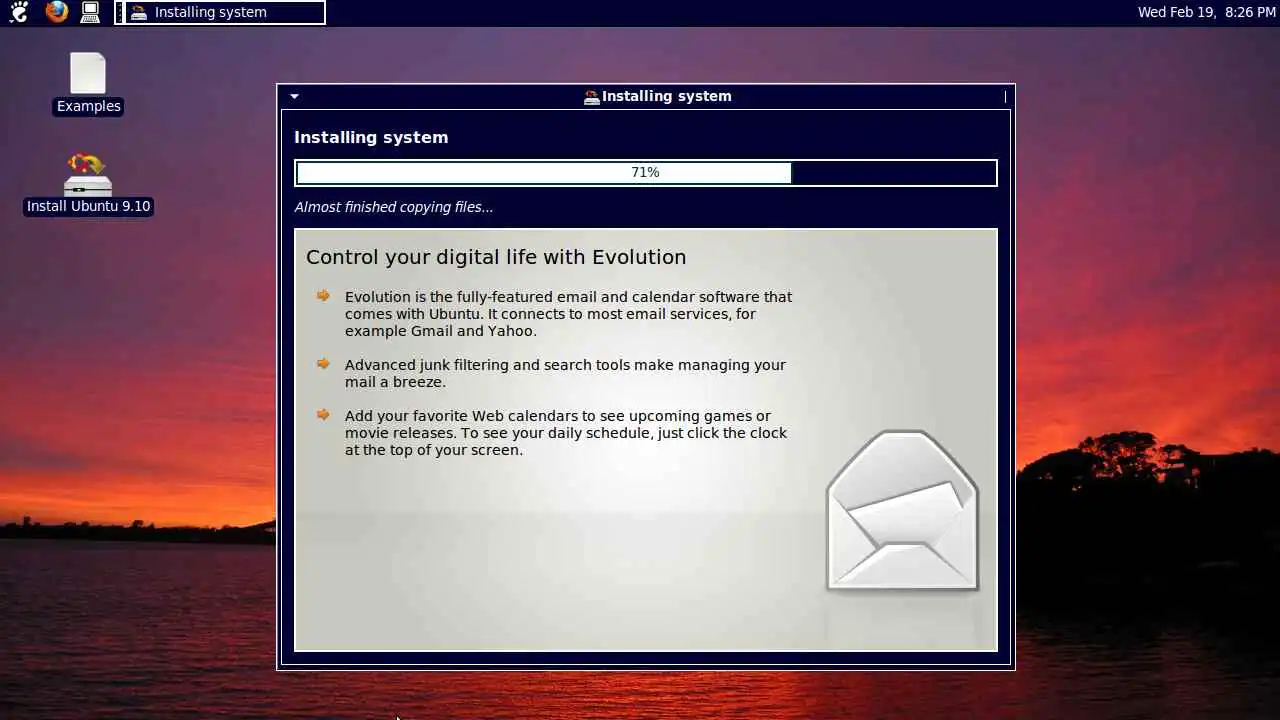1280x720 pixels.
Task: Click the small installer icon in taskbar entry
Action: pyautogui.click(x=139, y=12)
